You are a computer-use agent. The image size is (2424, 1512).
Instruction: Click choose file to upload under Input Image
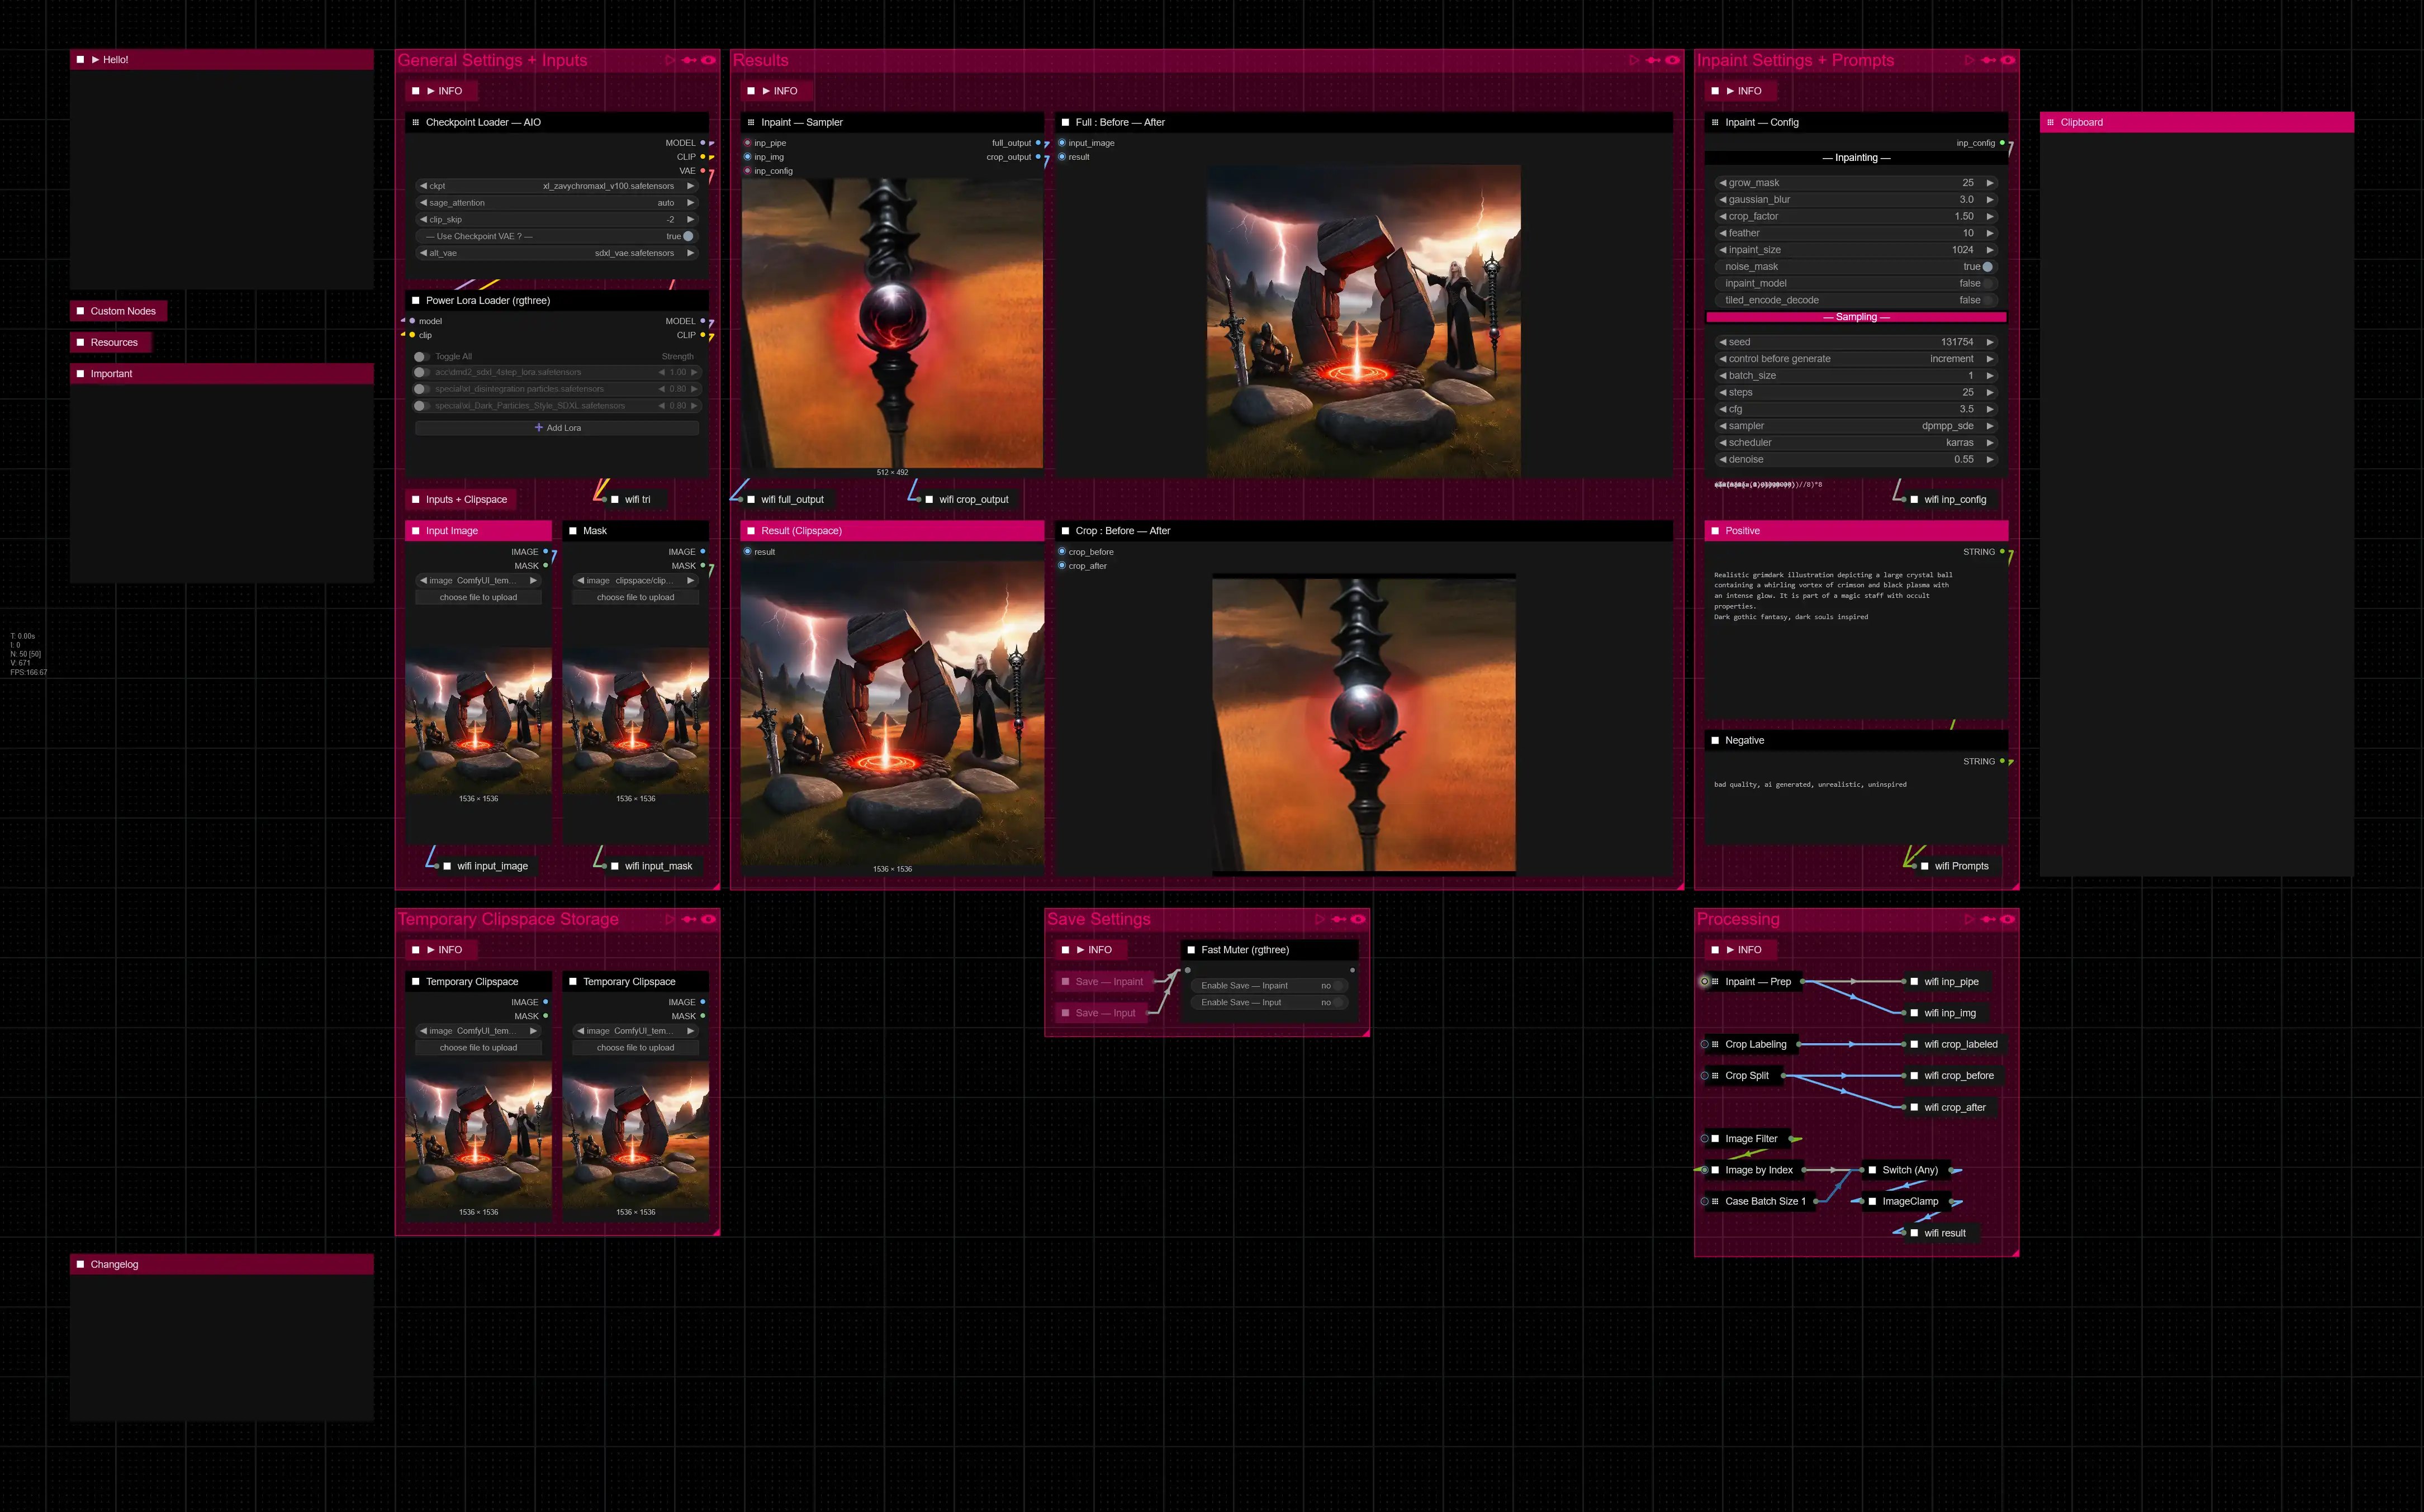pyautogui.click(x=478, y=598)
